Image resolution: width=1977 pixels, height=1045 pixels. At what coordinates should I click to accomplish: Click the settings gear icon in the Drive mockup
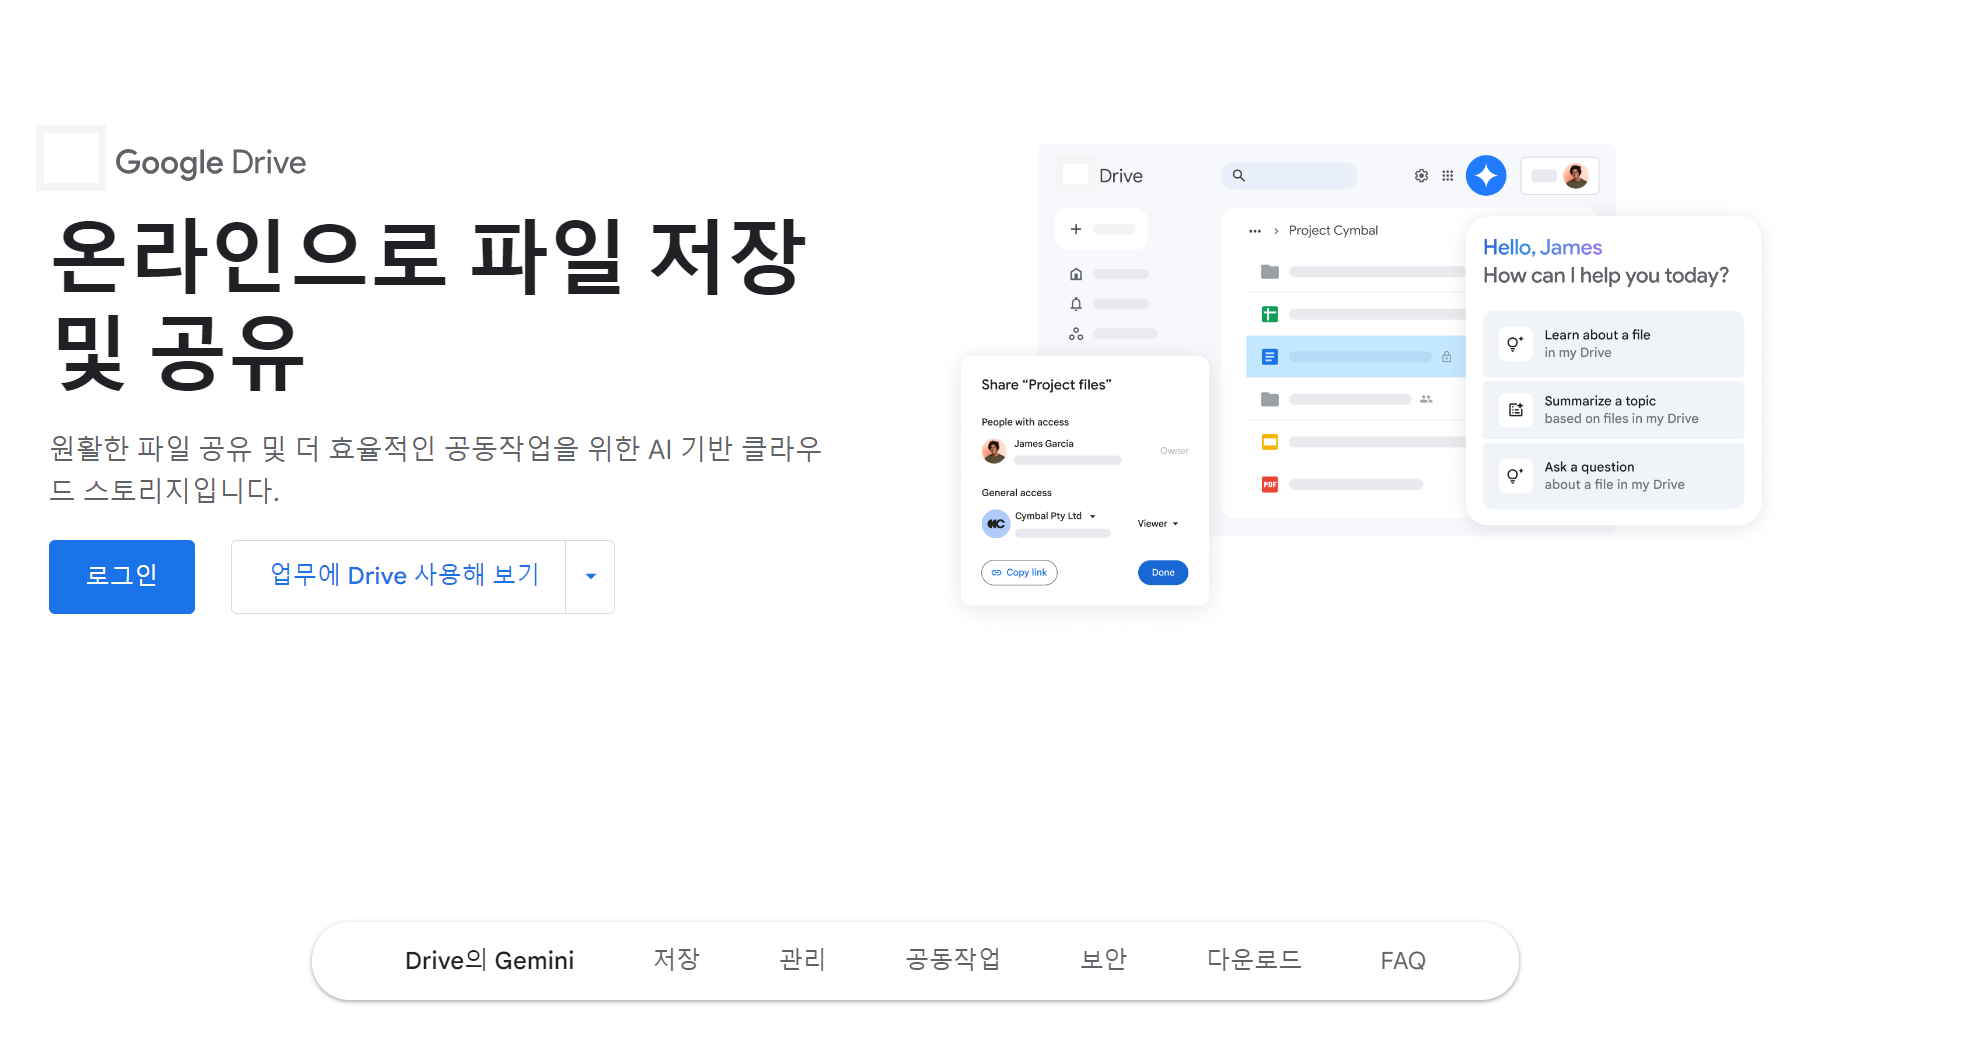click(1421, 176)
